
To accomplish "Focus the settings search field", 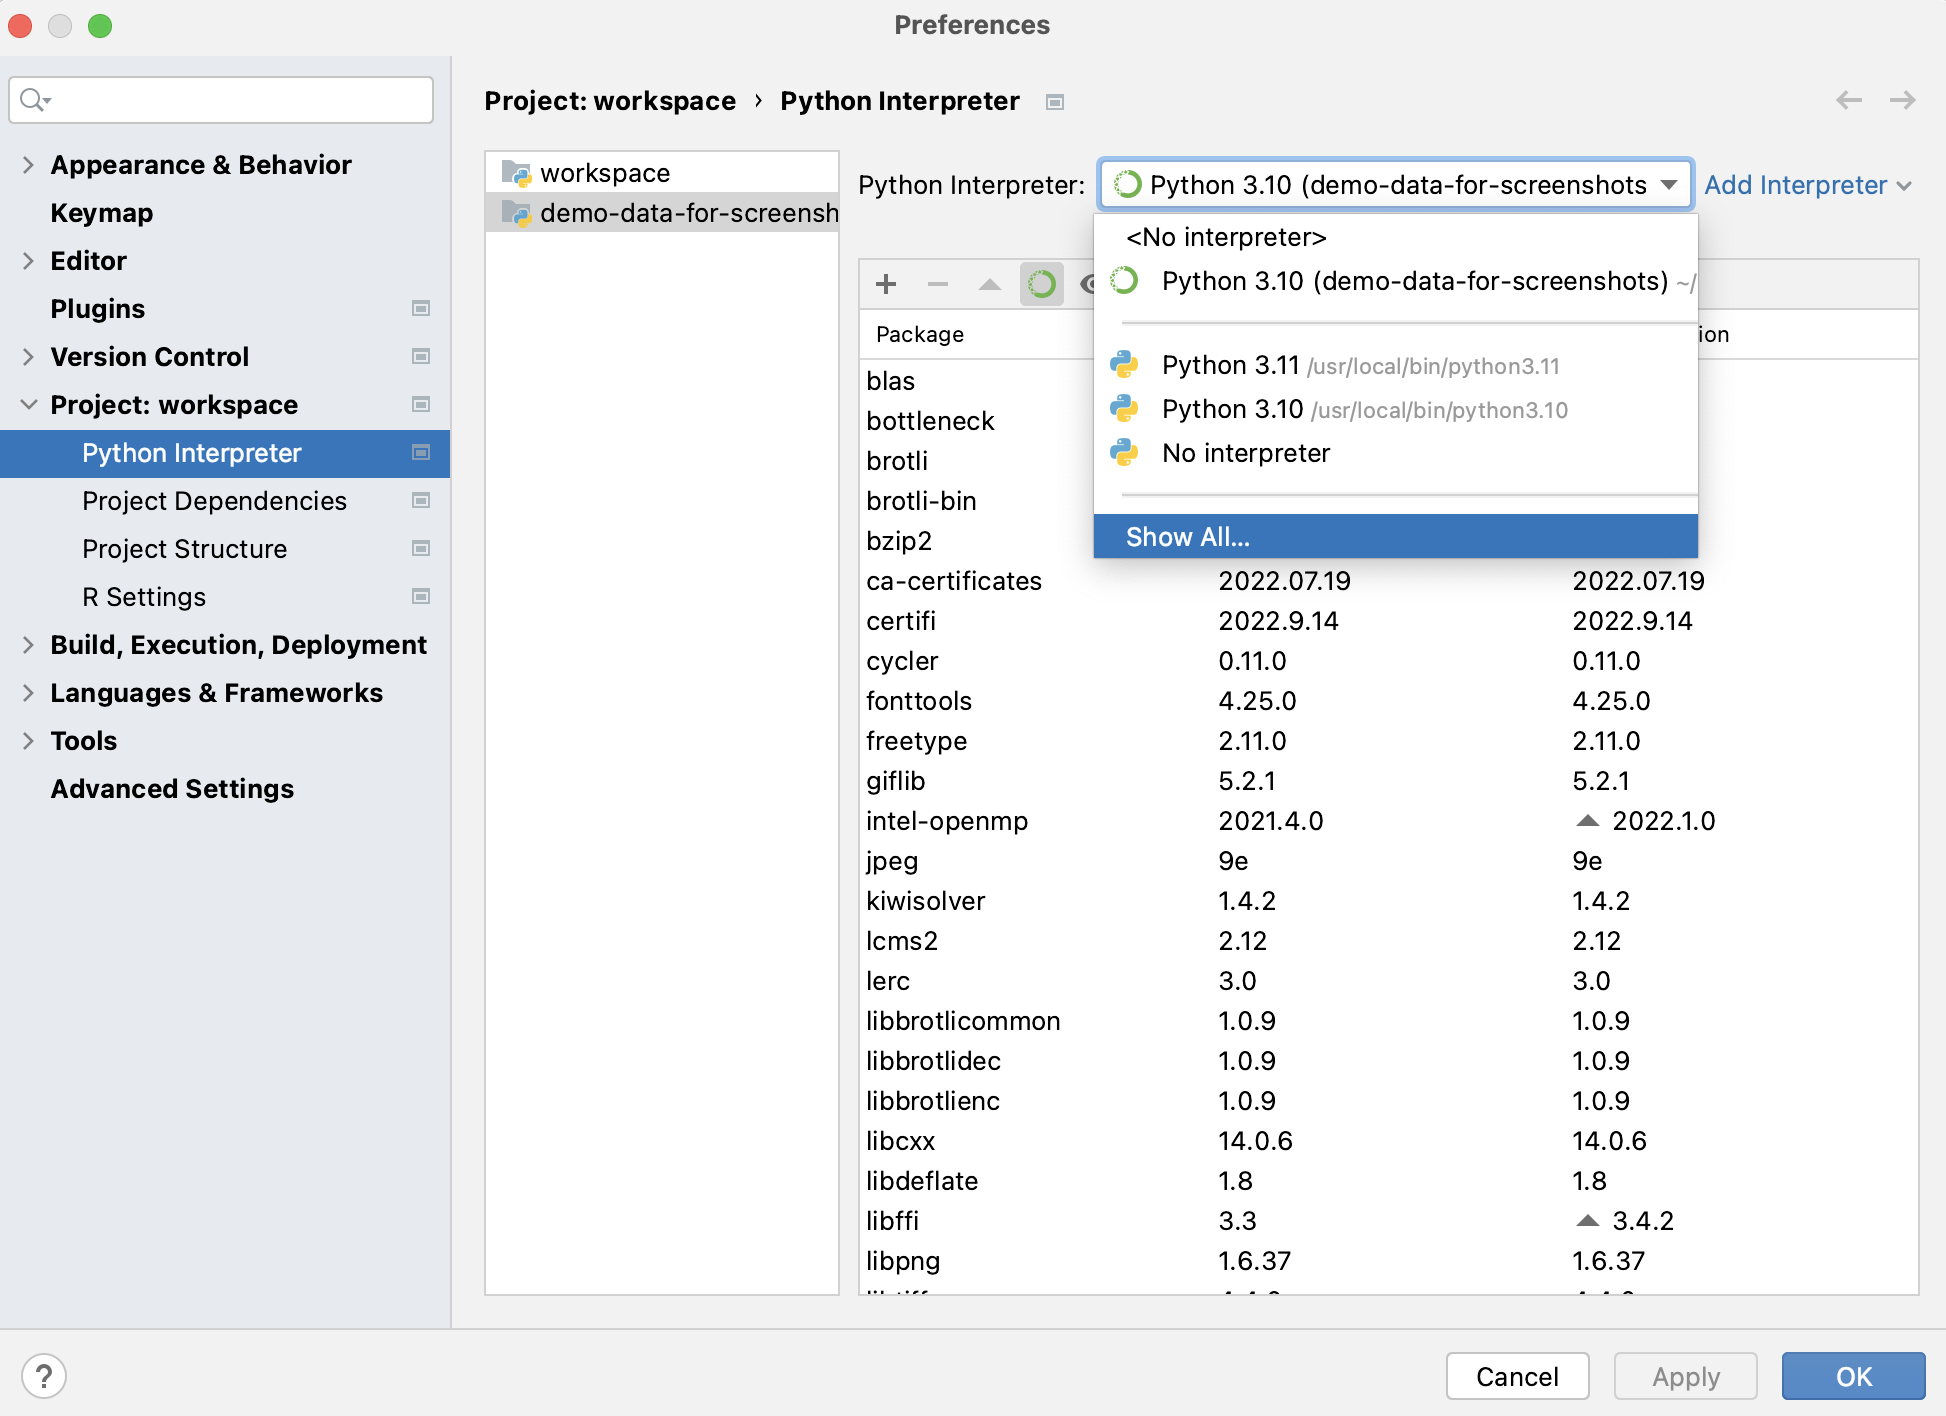I will 221,100.
